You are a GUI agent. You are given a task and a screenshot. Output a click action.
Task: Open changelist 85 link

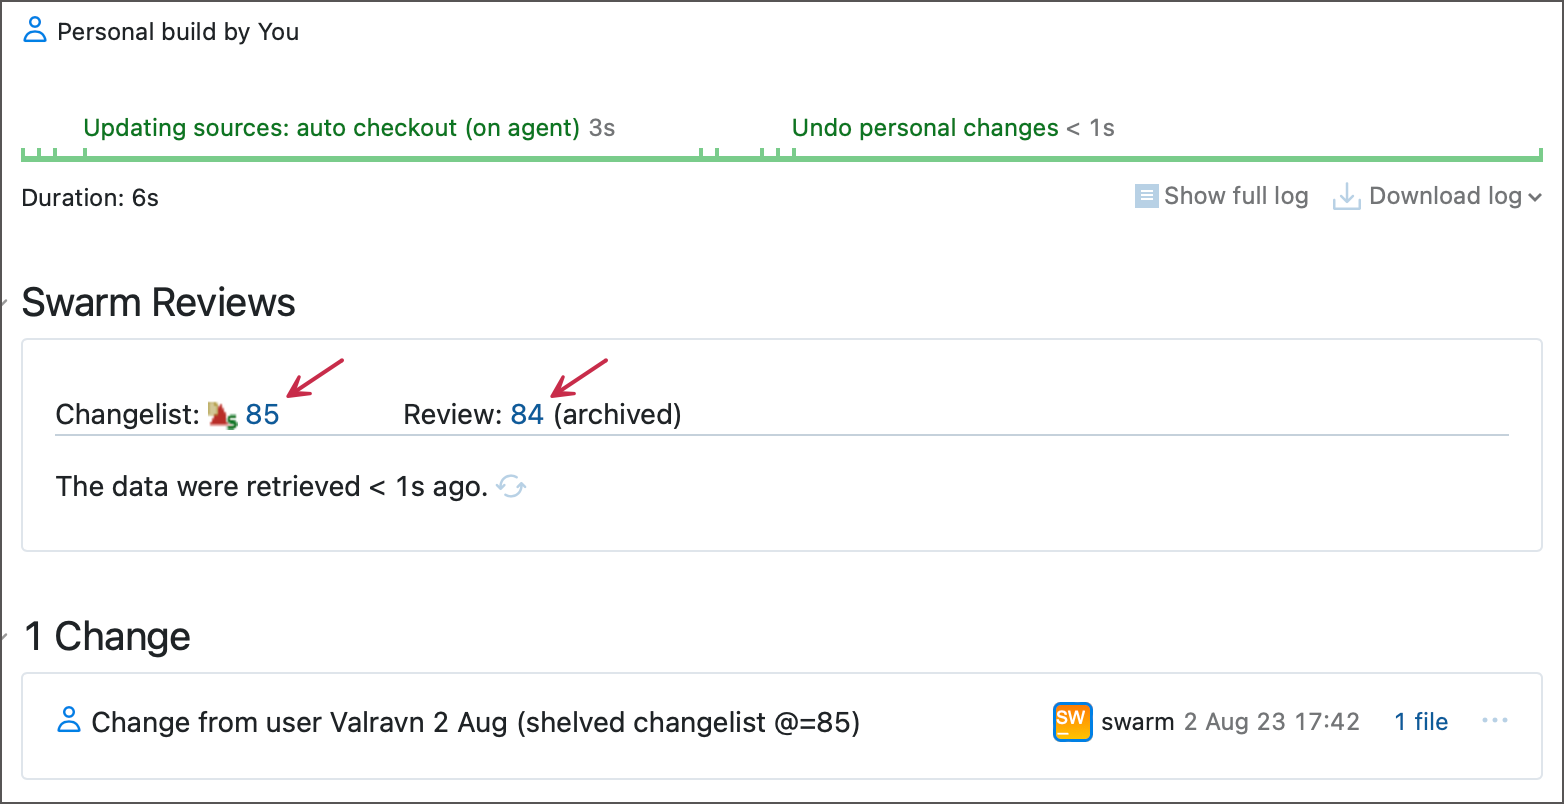(262, 414)
